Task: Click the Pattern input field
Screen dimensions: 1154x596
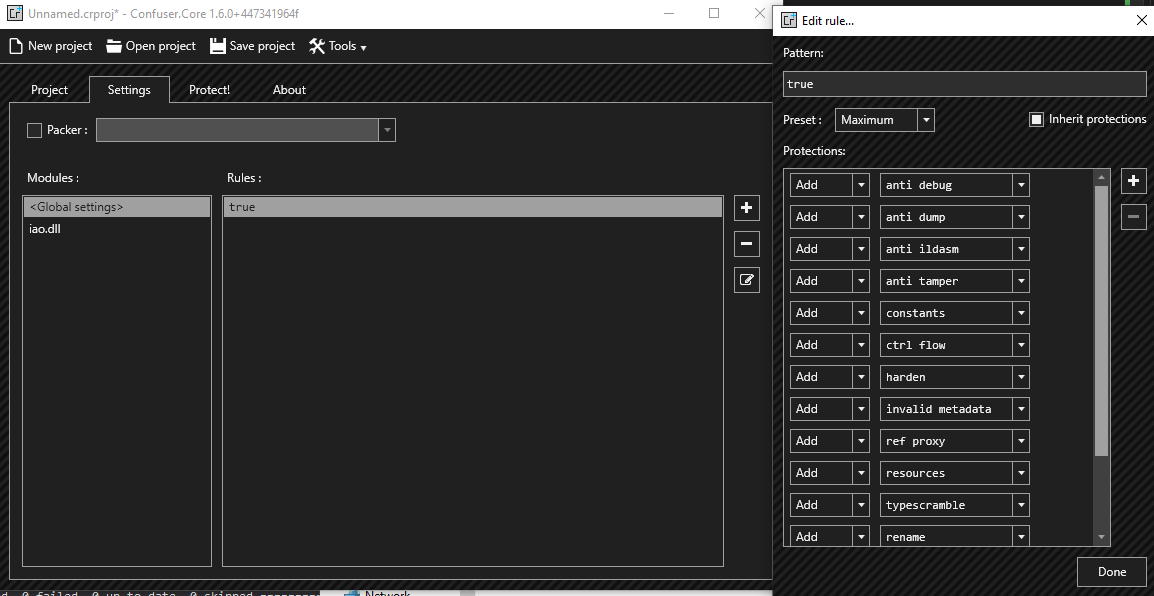Action: pos(964,84)
